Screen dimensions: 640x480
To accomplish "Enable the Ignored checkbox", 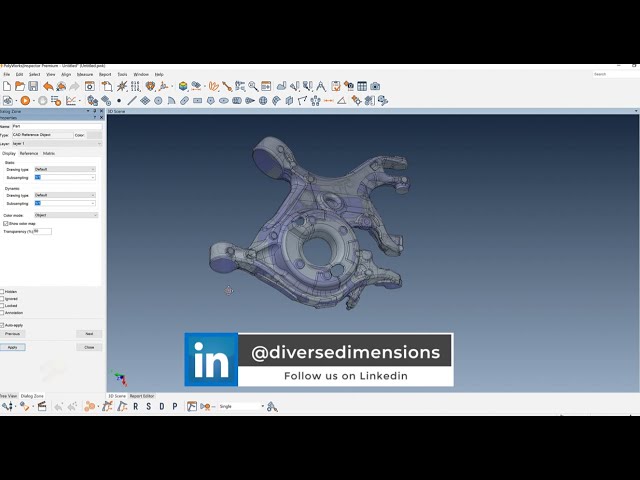I will coord(2,299).
